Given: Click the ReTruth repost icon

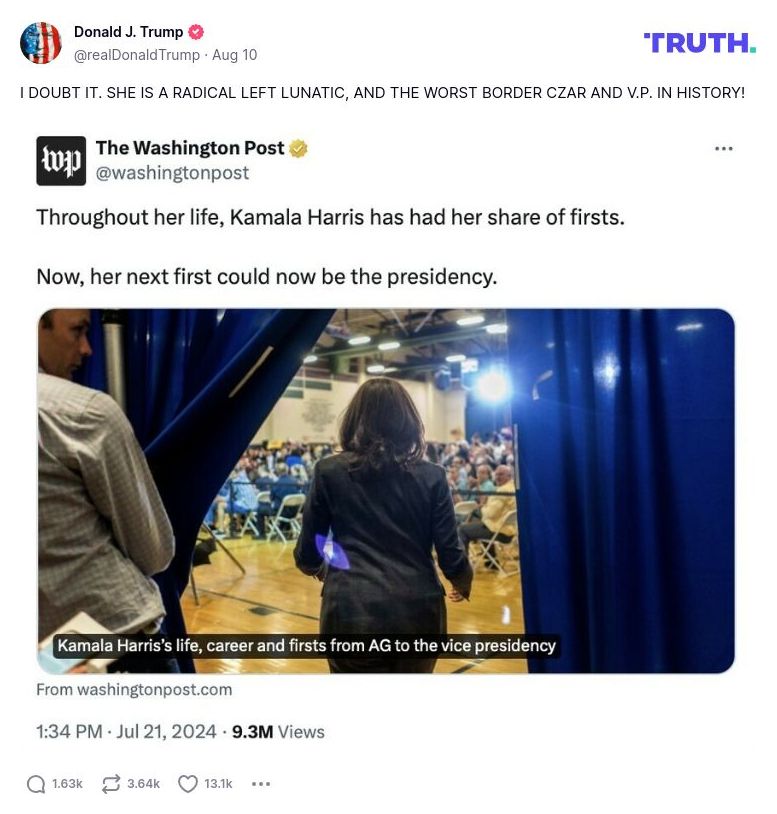Looking at the screenshot, I should click(110, 784).
